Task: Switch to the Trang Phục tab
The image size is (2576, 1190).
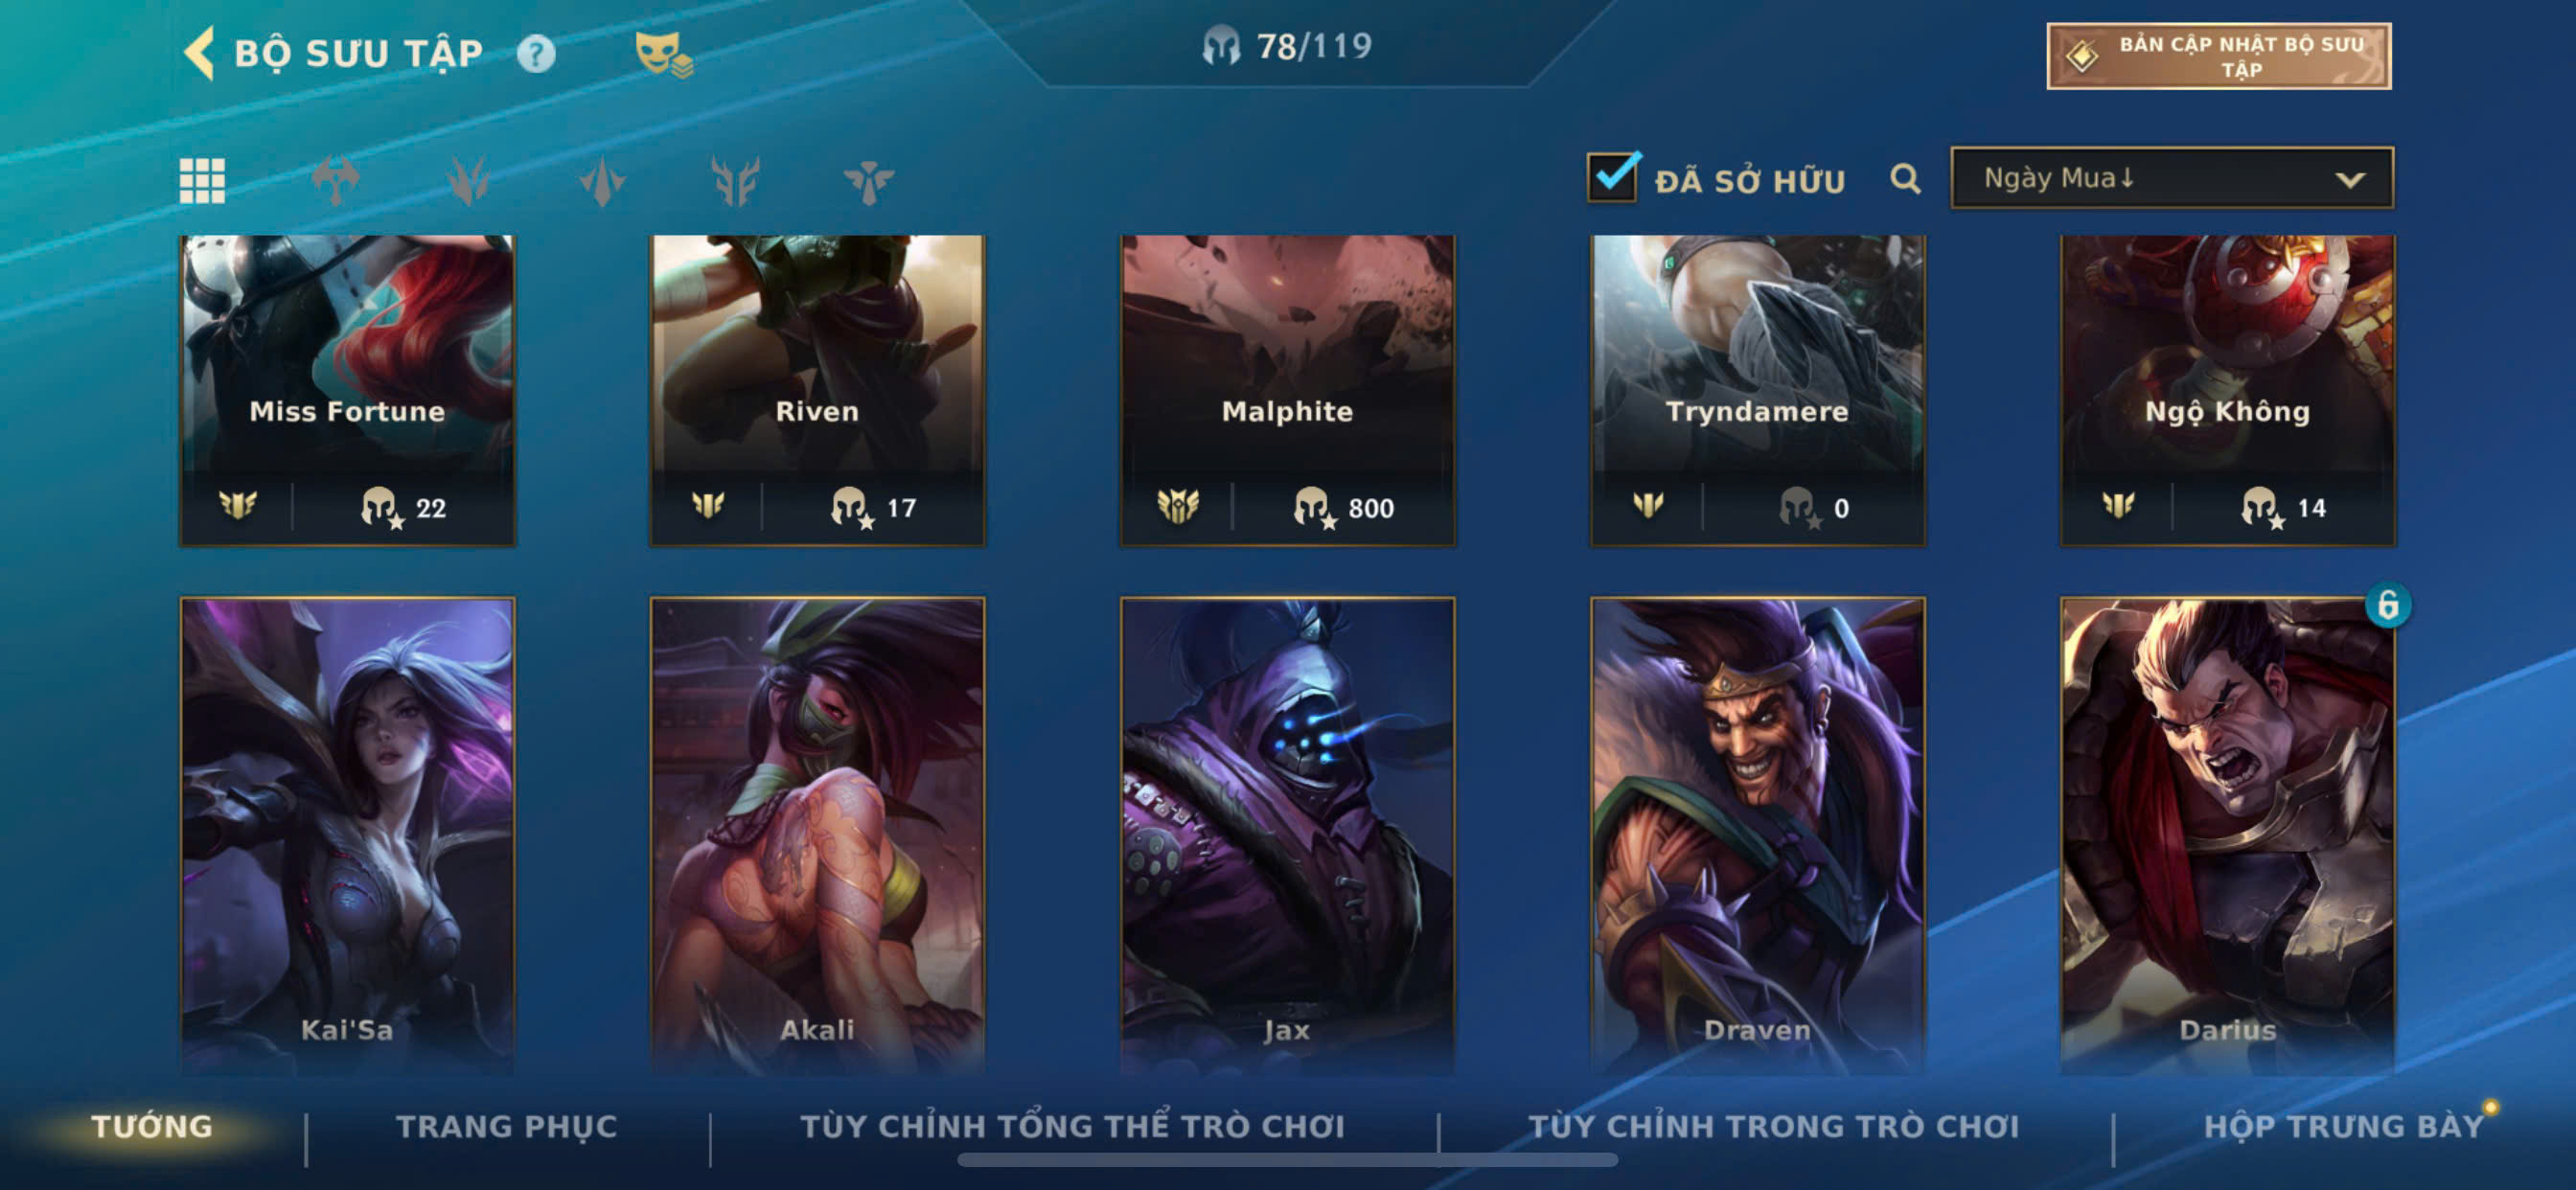Action: [x=507, y=1126]
